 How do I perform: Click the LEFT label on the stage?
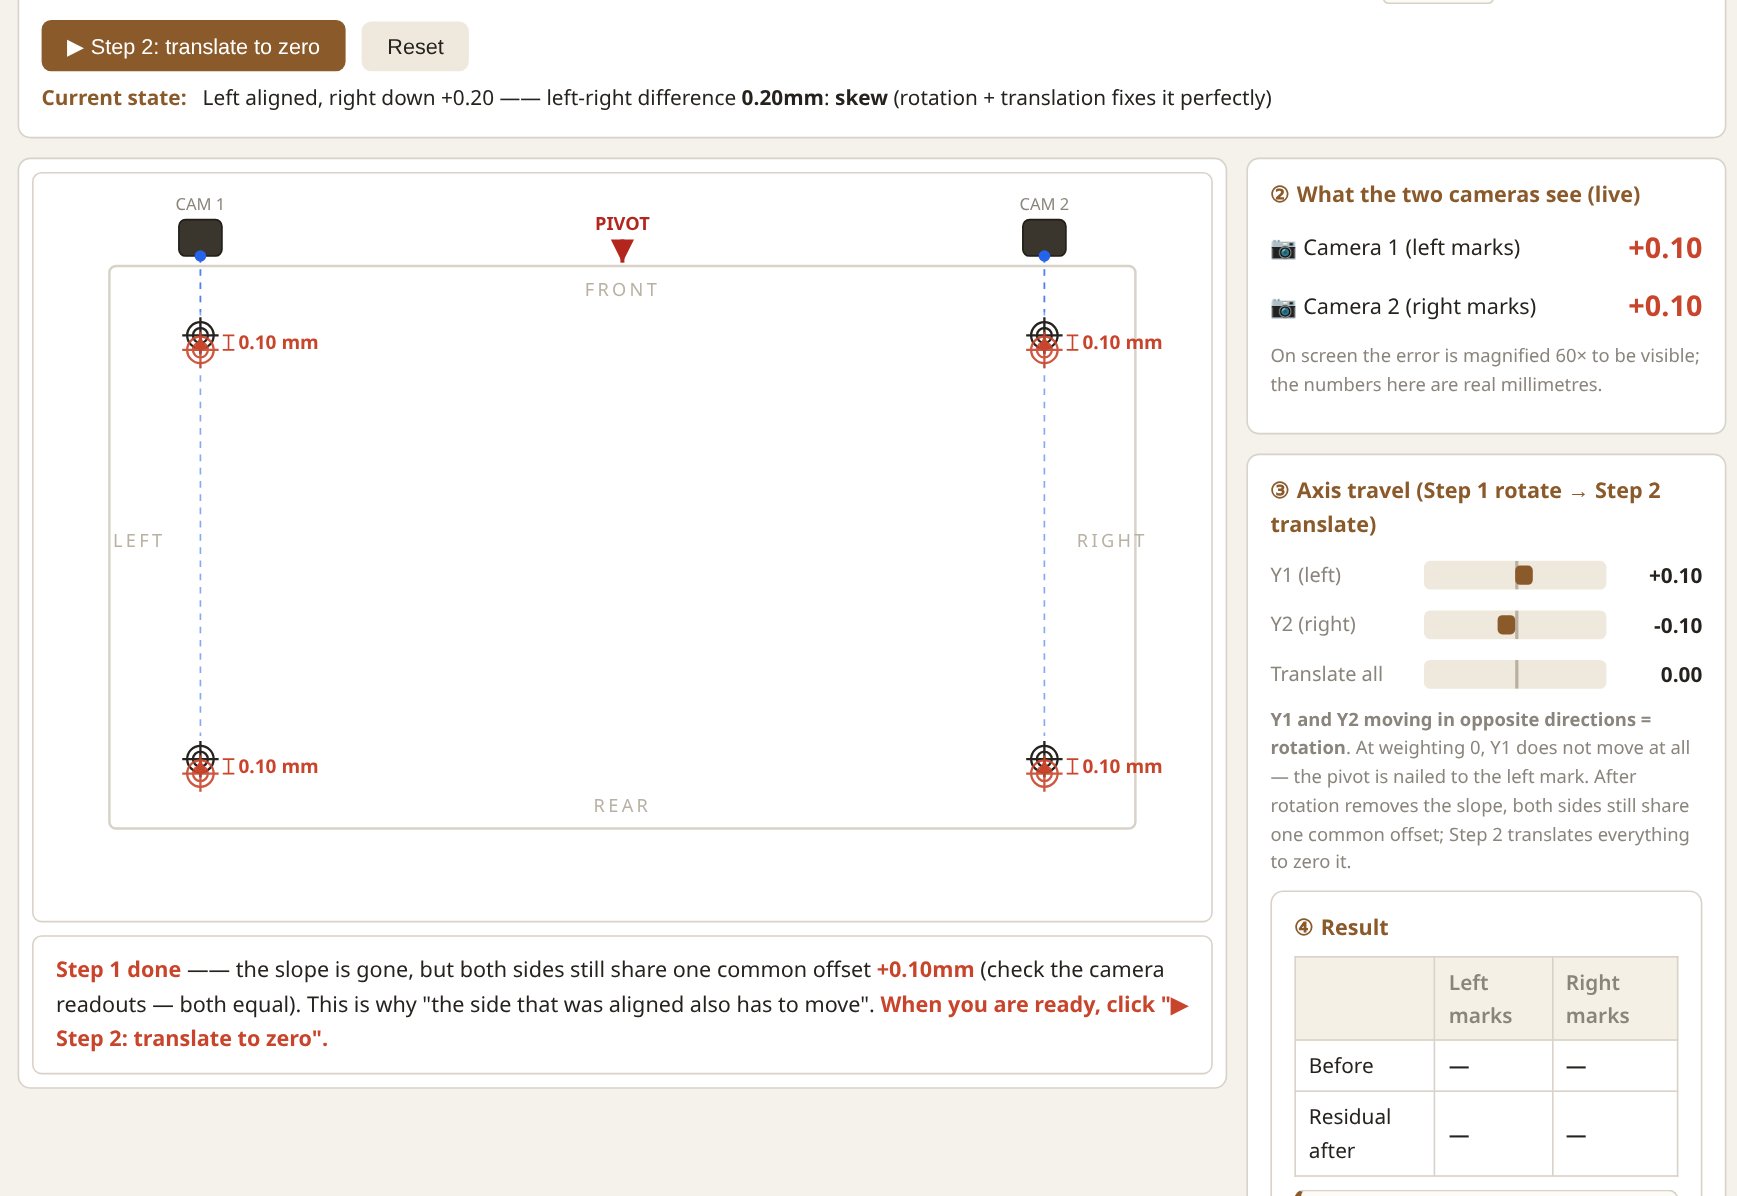[x=138, y=541]
